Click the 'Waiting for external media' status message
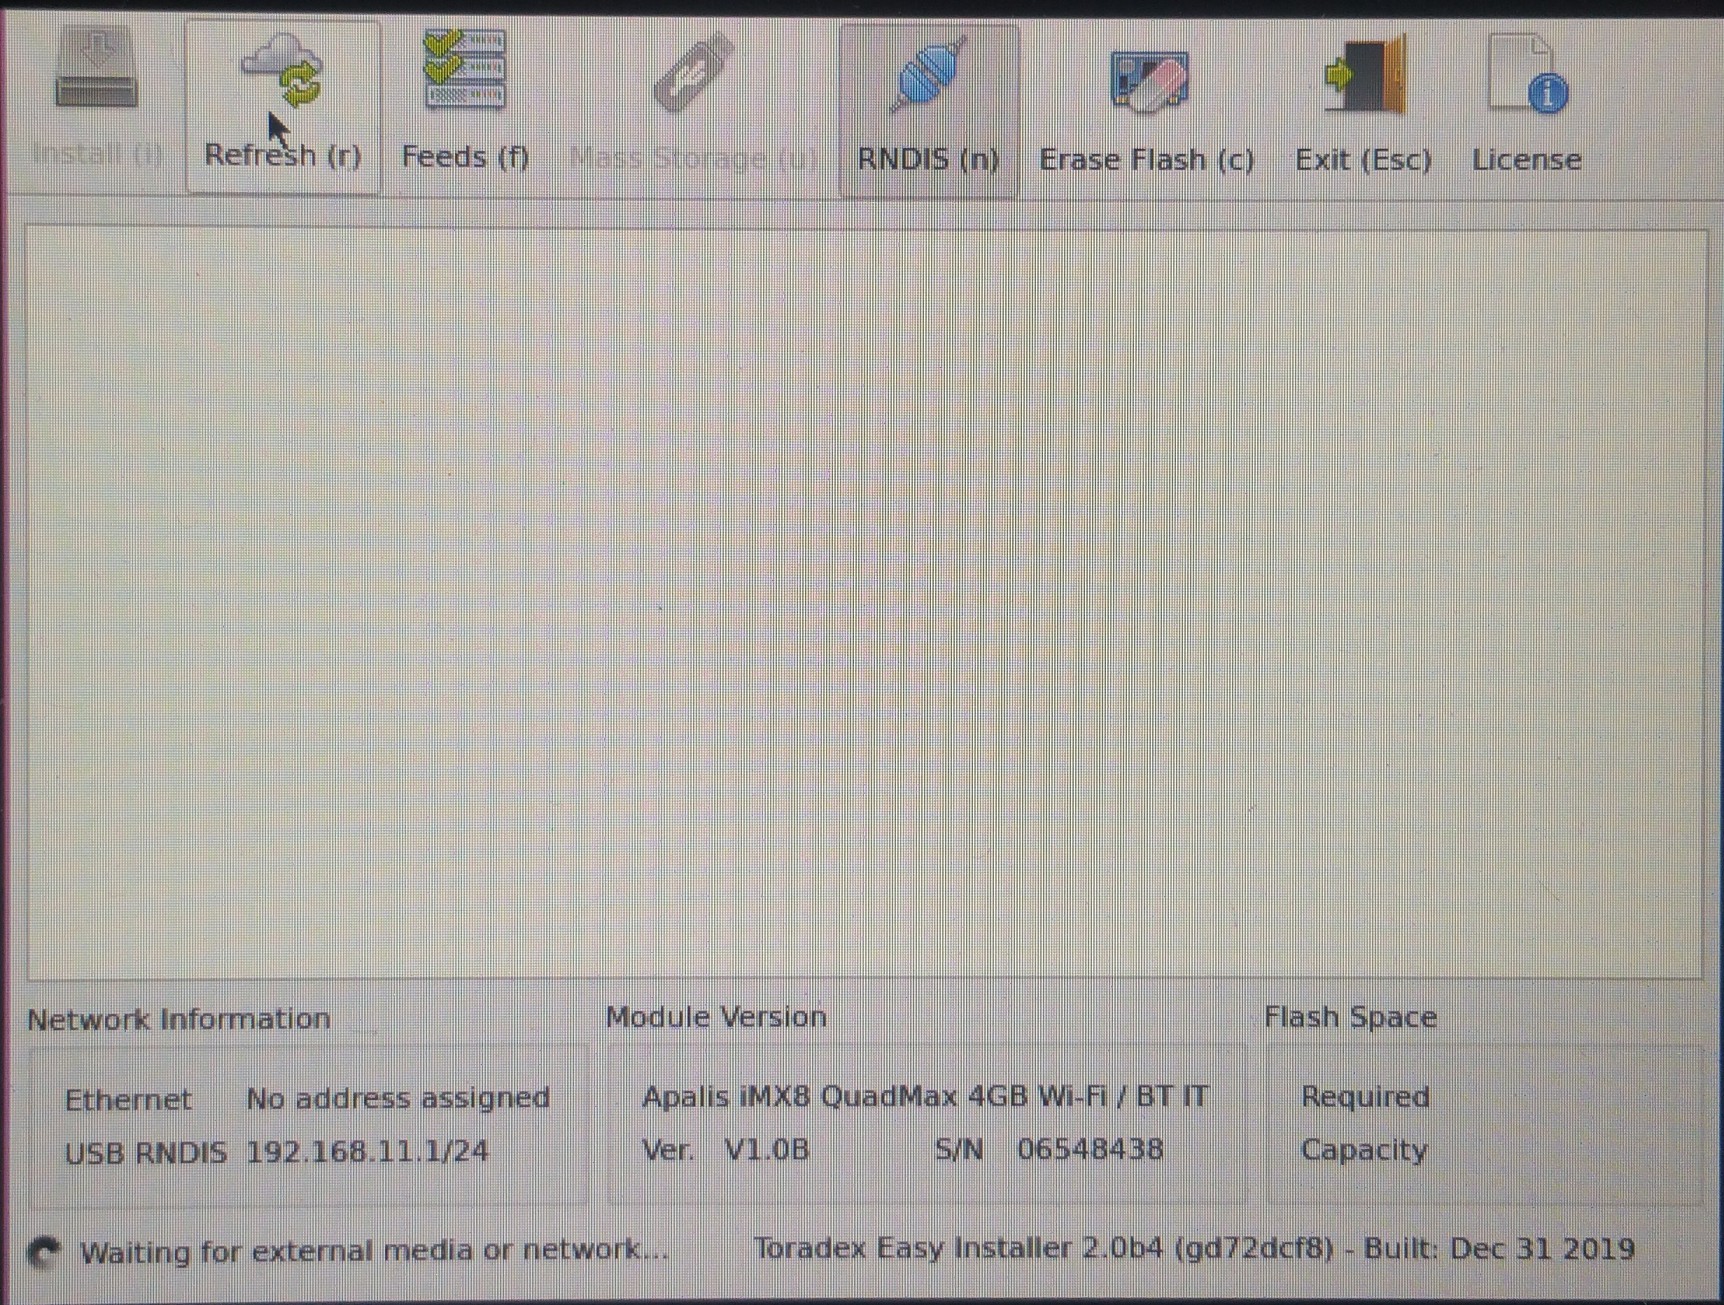The image size is (1724, 1305). [375, 1251]
